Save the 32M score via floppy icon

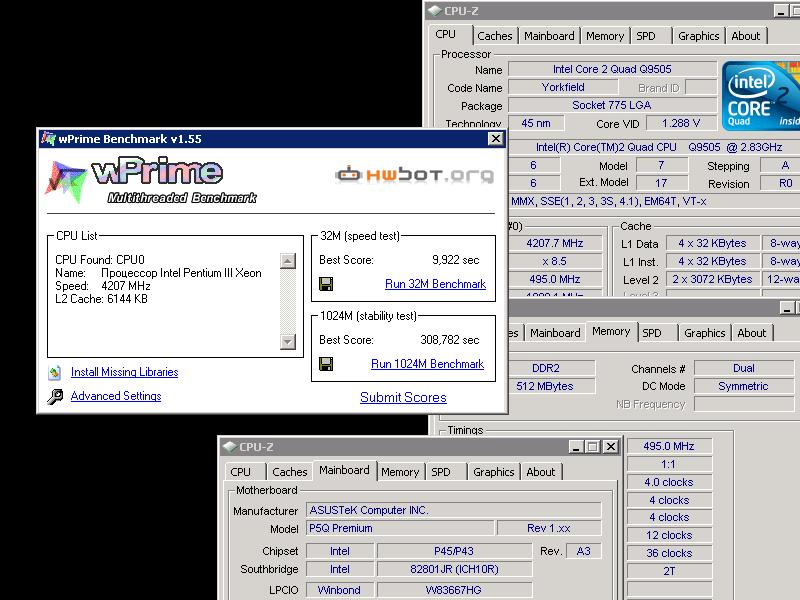point(326,284)
